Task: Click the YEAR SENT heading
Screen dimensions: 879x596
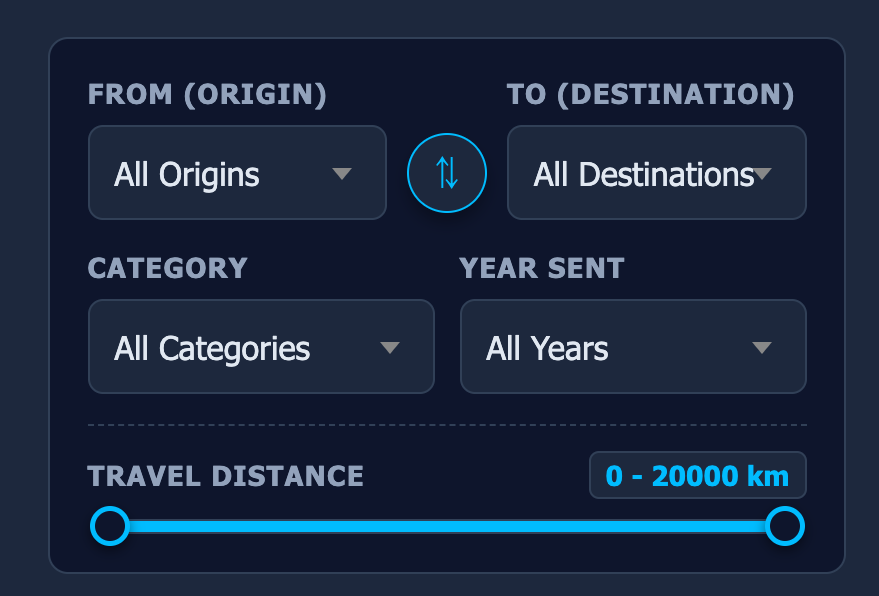Action: point(541,267)
